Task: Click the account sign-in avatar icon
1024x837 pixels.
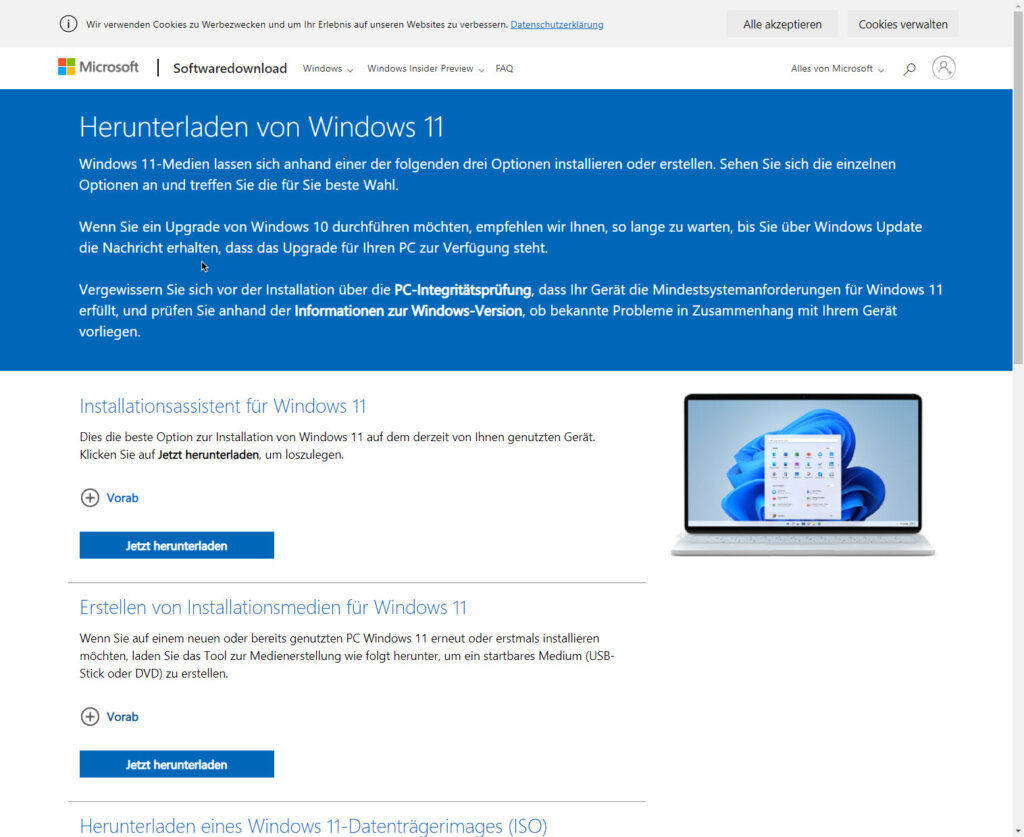Action: point(944,68)
